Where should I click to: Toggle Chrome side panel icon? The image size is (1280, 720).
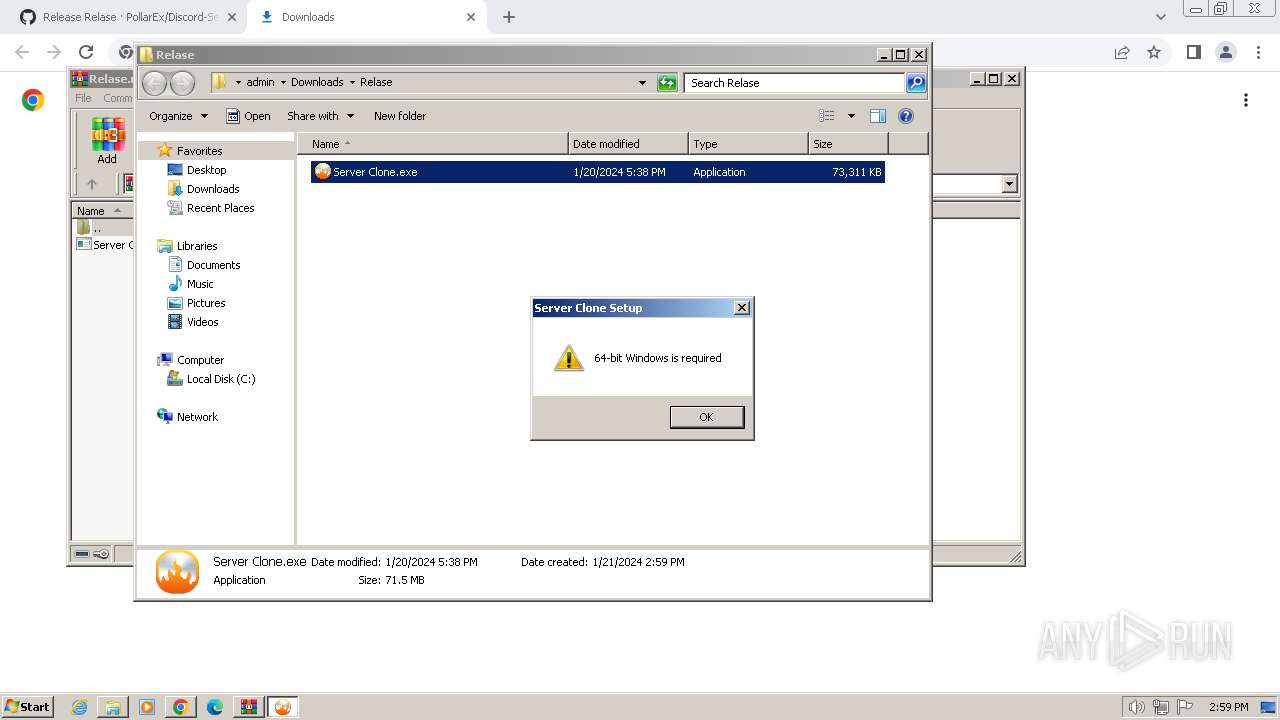pos(1193,52)
